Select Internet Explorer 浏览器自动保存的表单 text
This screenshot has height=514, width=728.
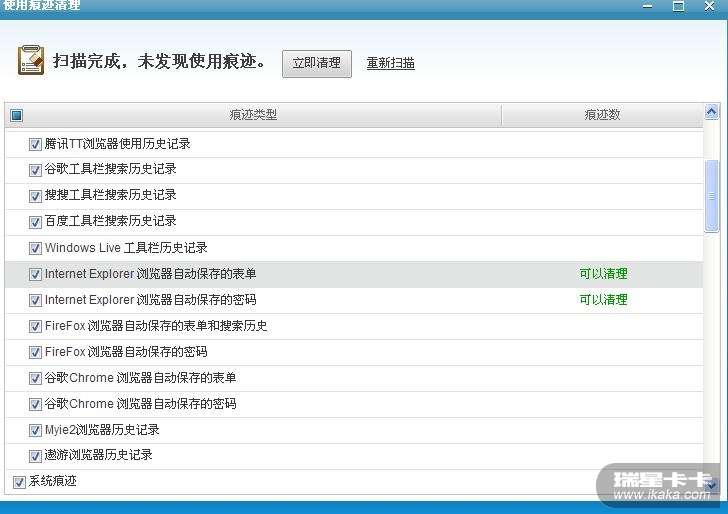point(150,274)
